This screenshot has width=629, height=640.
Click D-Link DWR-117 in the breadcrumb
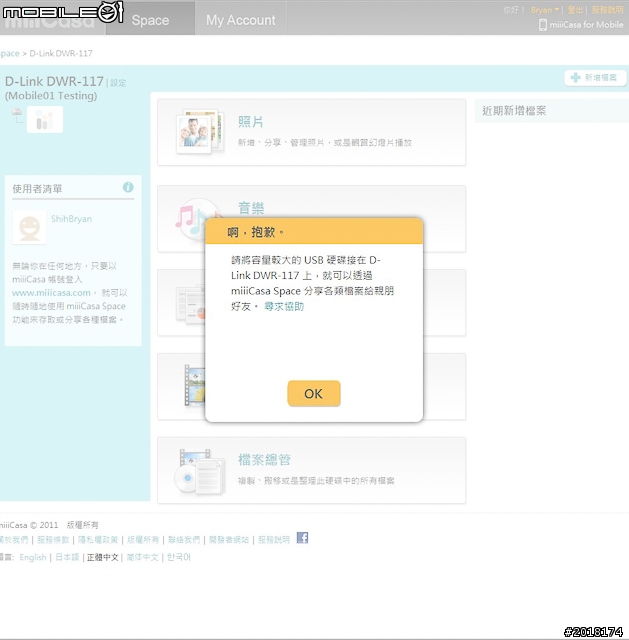[x=61, y=53]
